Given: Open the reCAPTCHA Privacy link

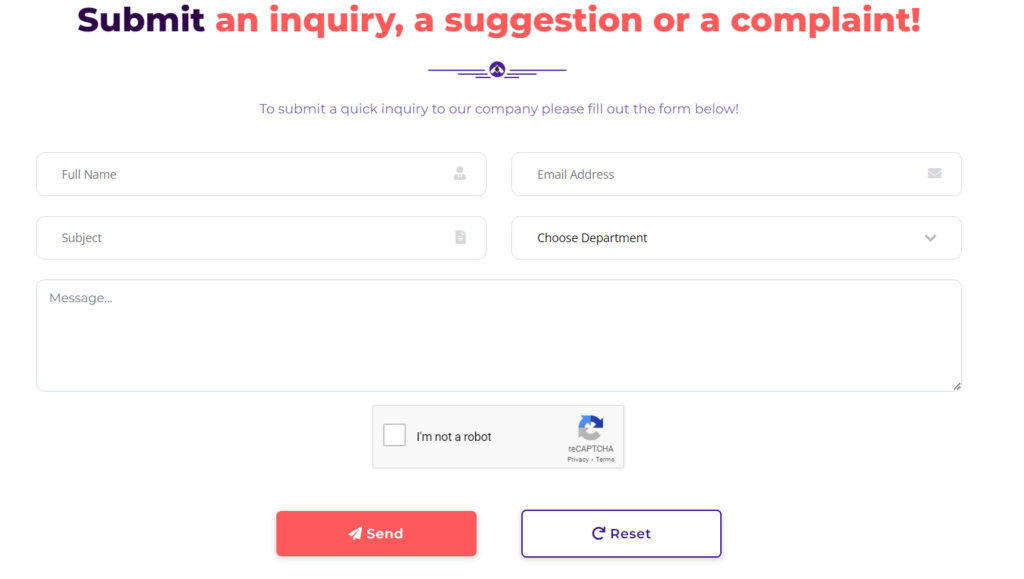Looking at the screenshot, I should coord(577,459).
